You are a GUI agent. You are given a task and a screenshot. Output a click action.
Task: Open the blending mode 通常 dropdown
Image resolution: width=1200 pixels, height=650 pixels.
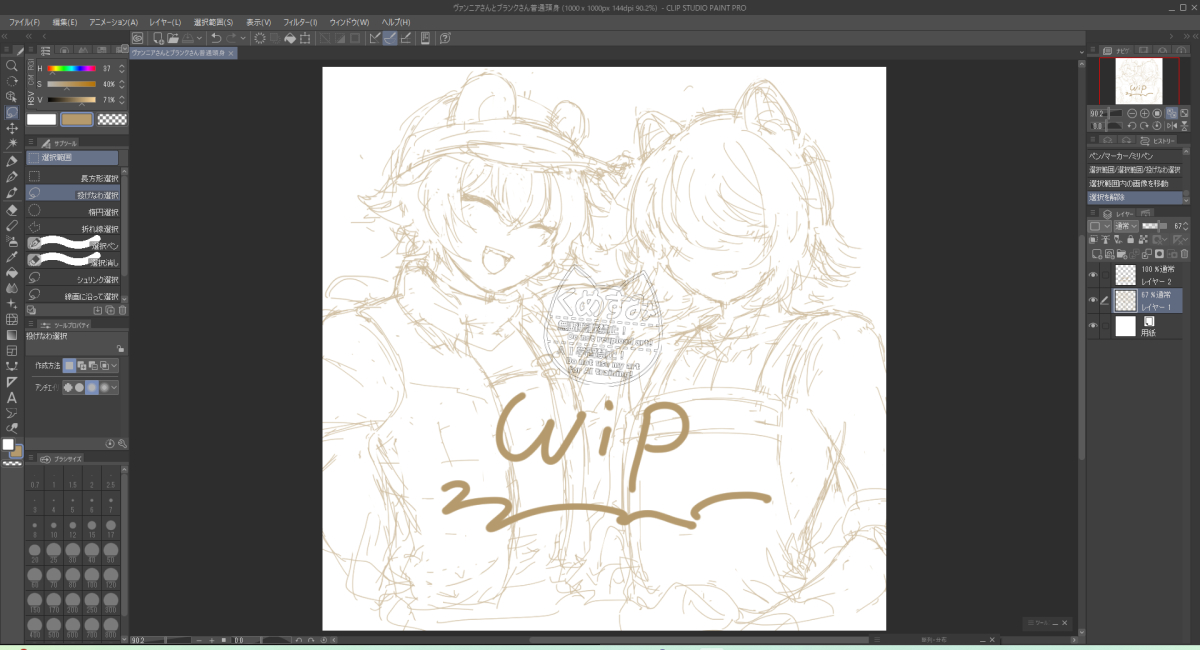[x=1124, y=226]
